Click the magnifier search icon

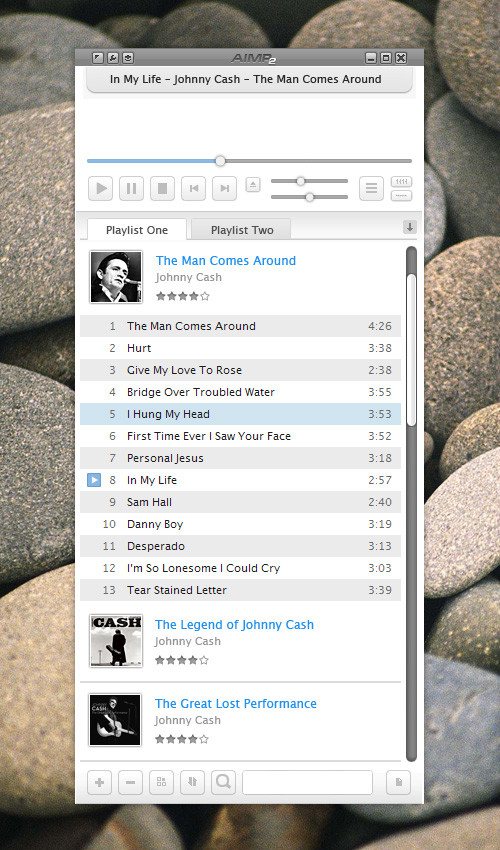(x=223, y=782)
